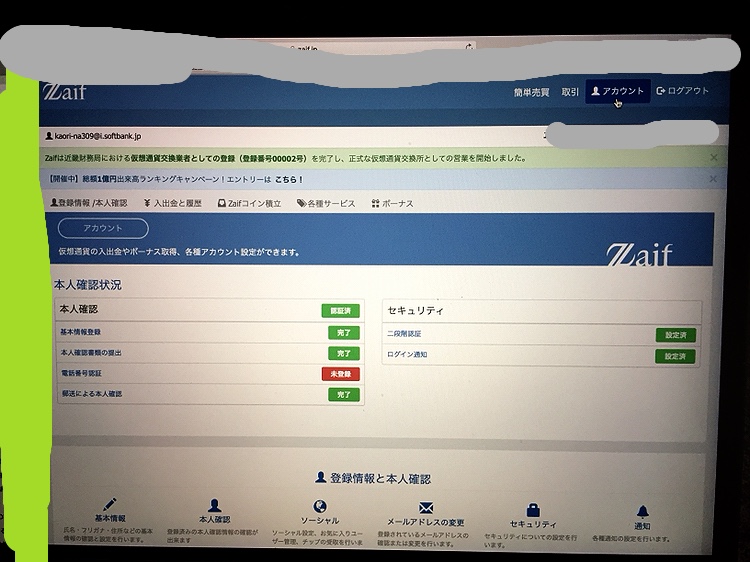Open 基本情報 label at bottom
750x562 pixels.
point(110,518)
